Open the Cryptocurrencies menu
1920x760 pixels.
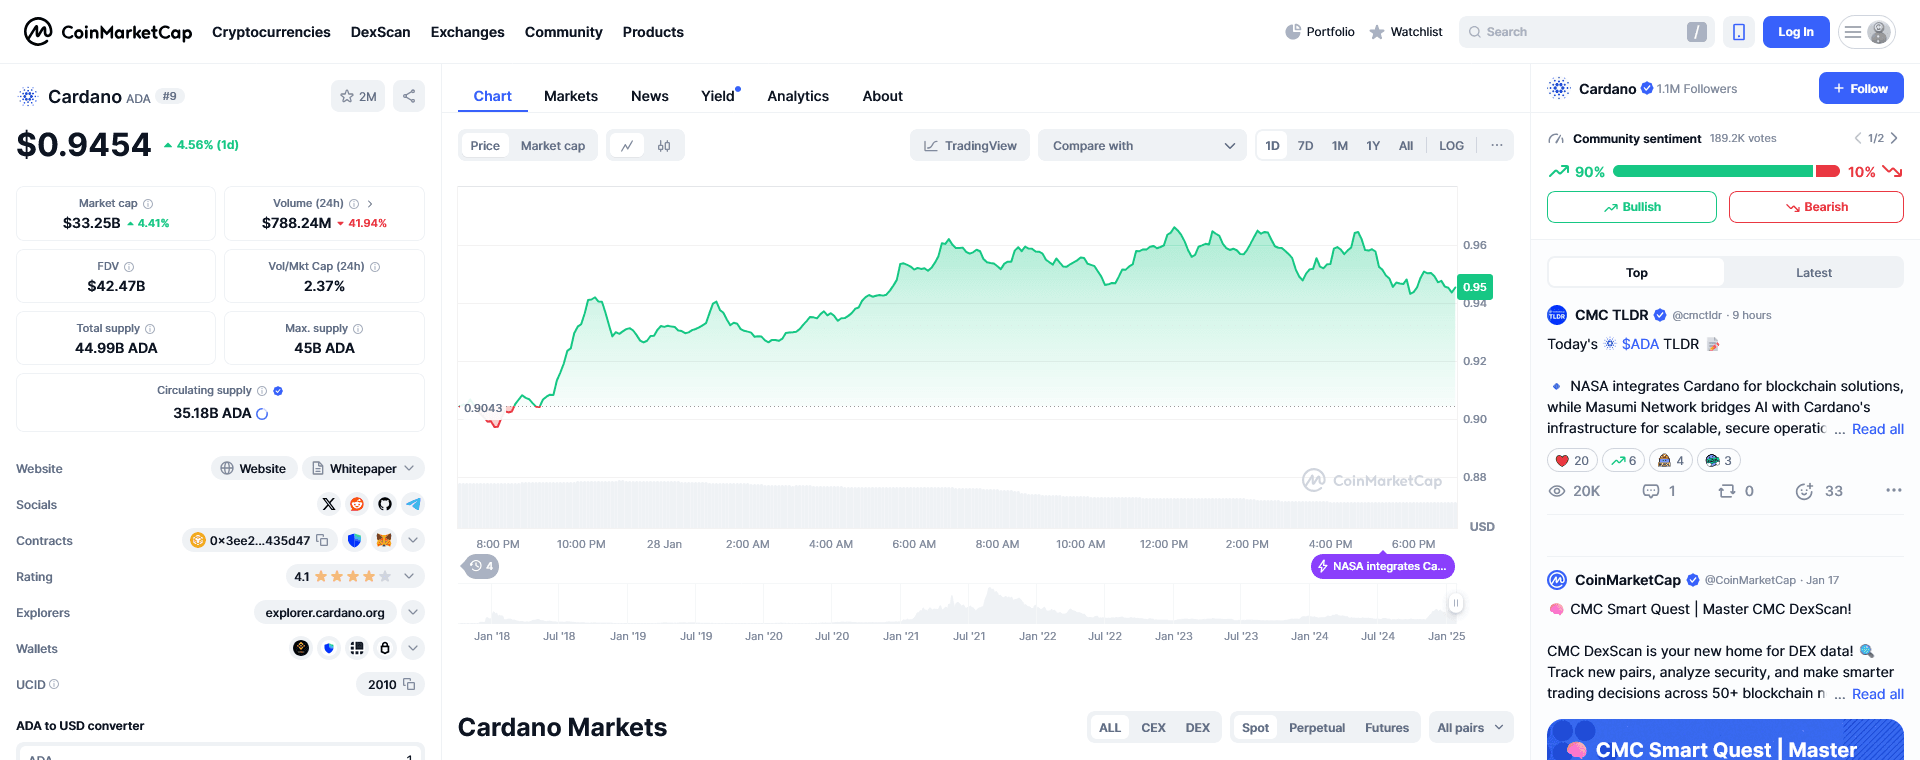pos(271,32)
